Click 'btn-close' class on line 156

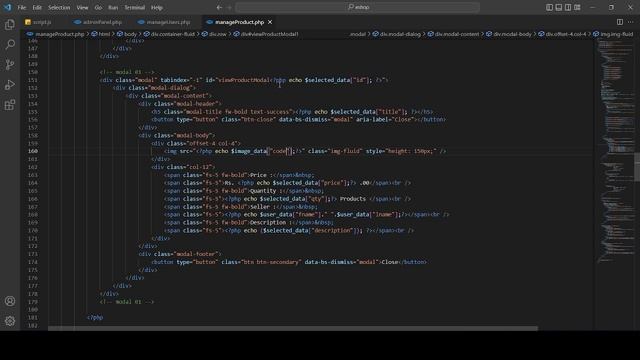(258, 120)
